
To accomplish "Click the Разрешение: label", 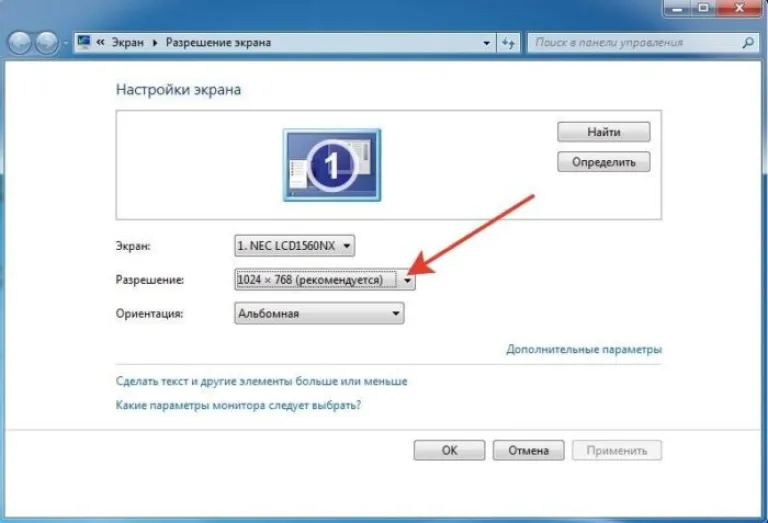I will tap(150, 280).
